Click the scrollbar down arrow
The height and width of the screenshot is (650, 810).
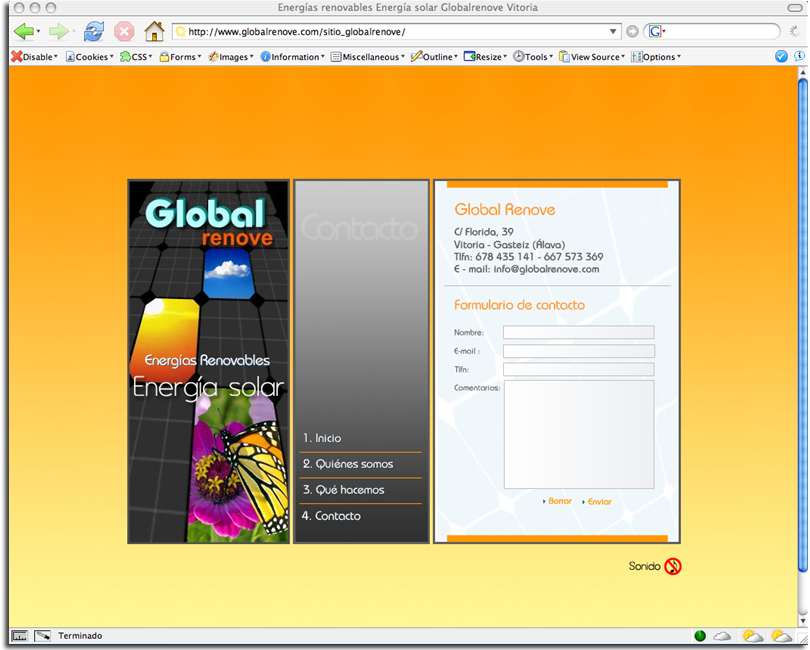tap(802, 621)
